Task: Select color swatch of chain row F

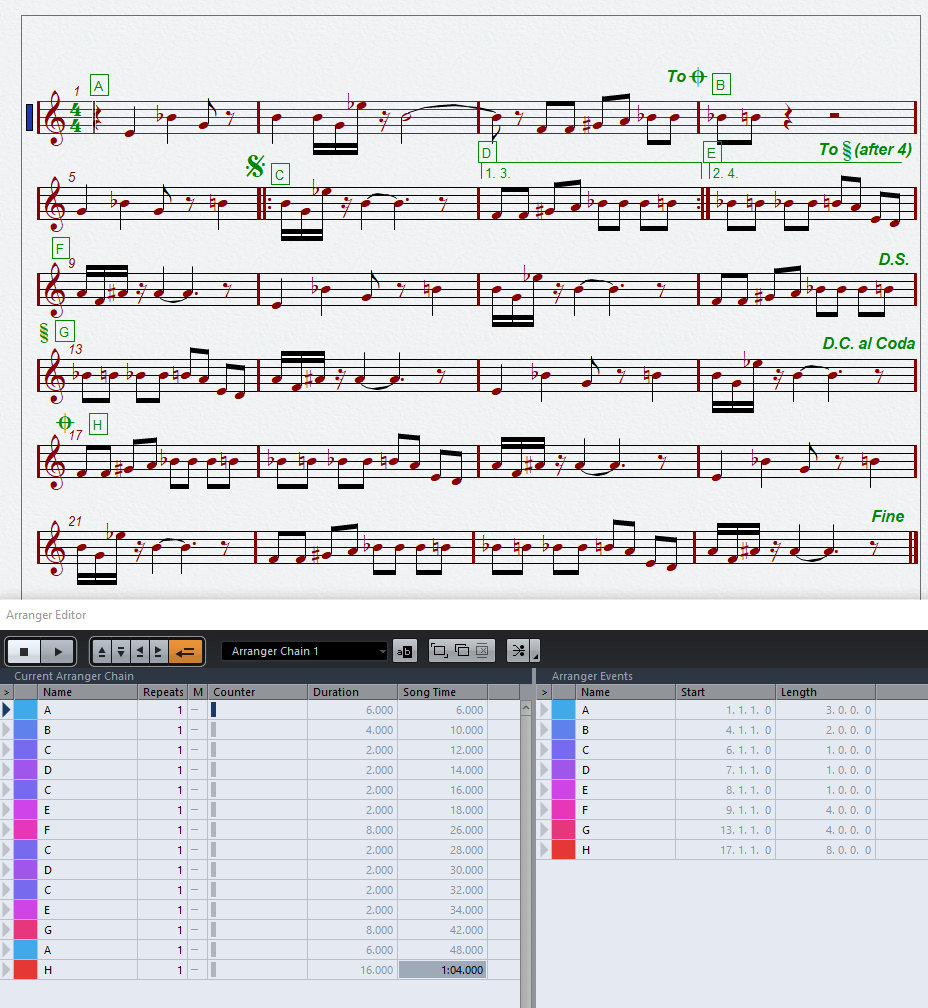Action: point(26,830)
